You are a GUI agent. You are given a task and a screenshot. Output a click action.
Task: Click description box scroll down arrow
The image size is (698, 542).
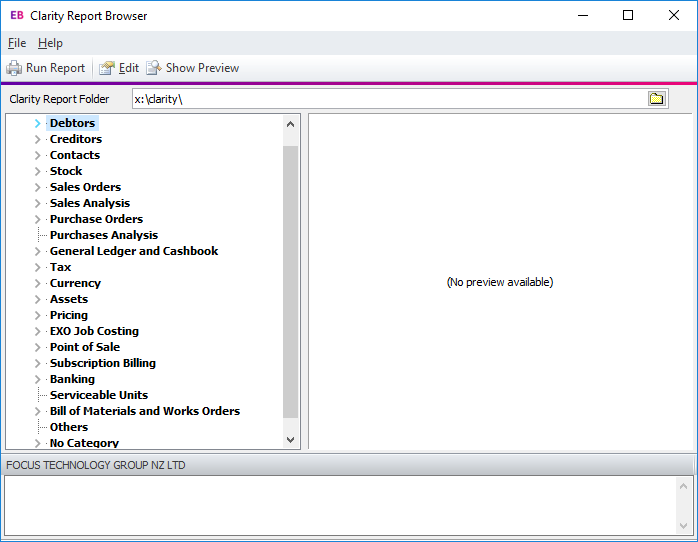click(x=683, y=526)
